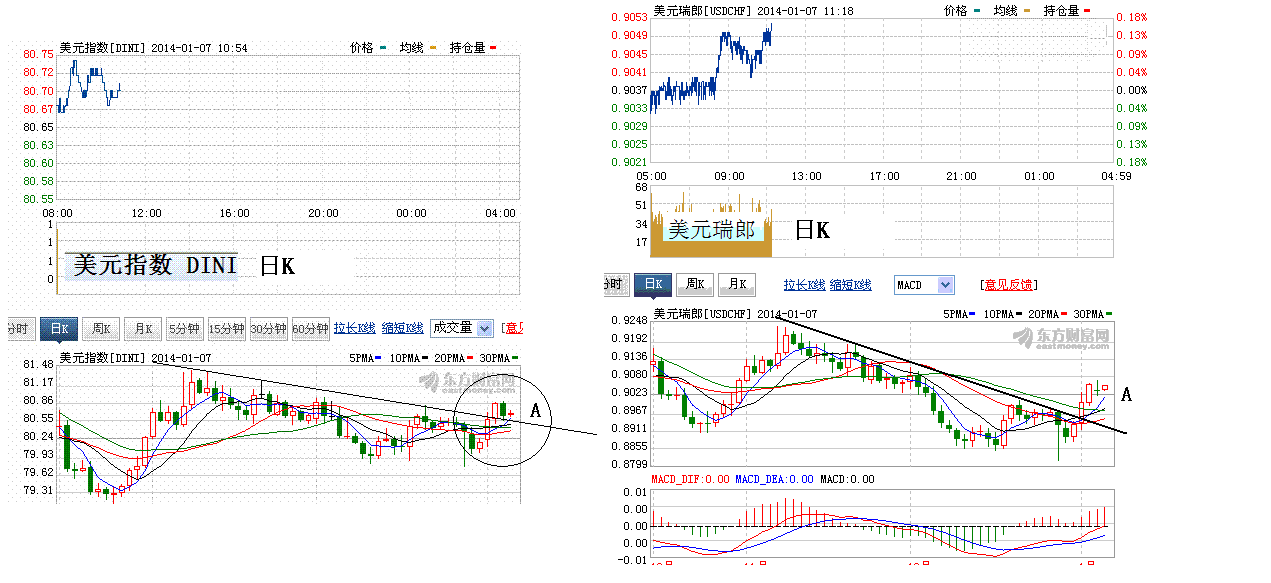Click 缩短K线 link beside the MACD dropdown
The image size is (1271, 583).
(x=851, y=285)
